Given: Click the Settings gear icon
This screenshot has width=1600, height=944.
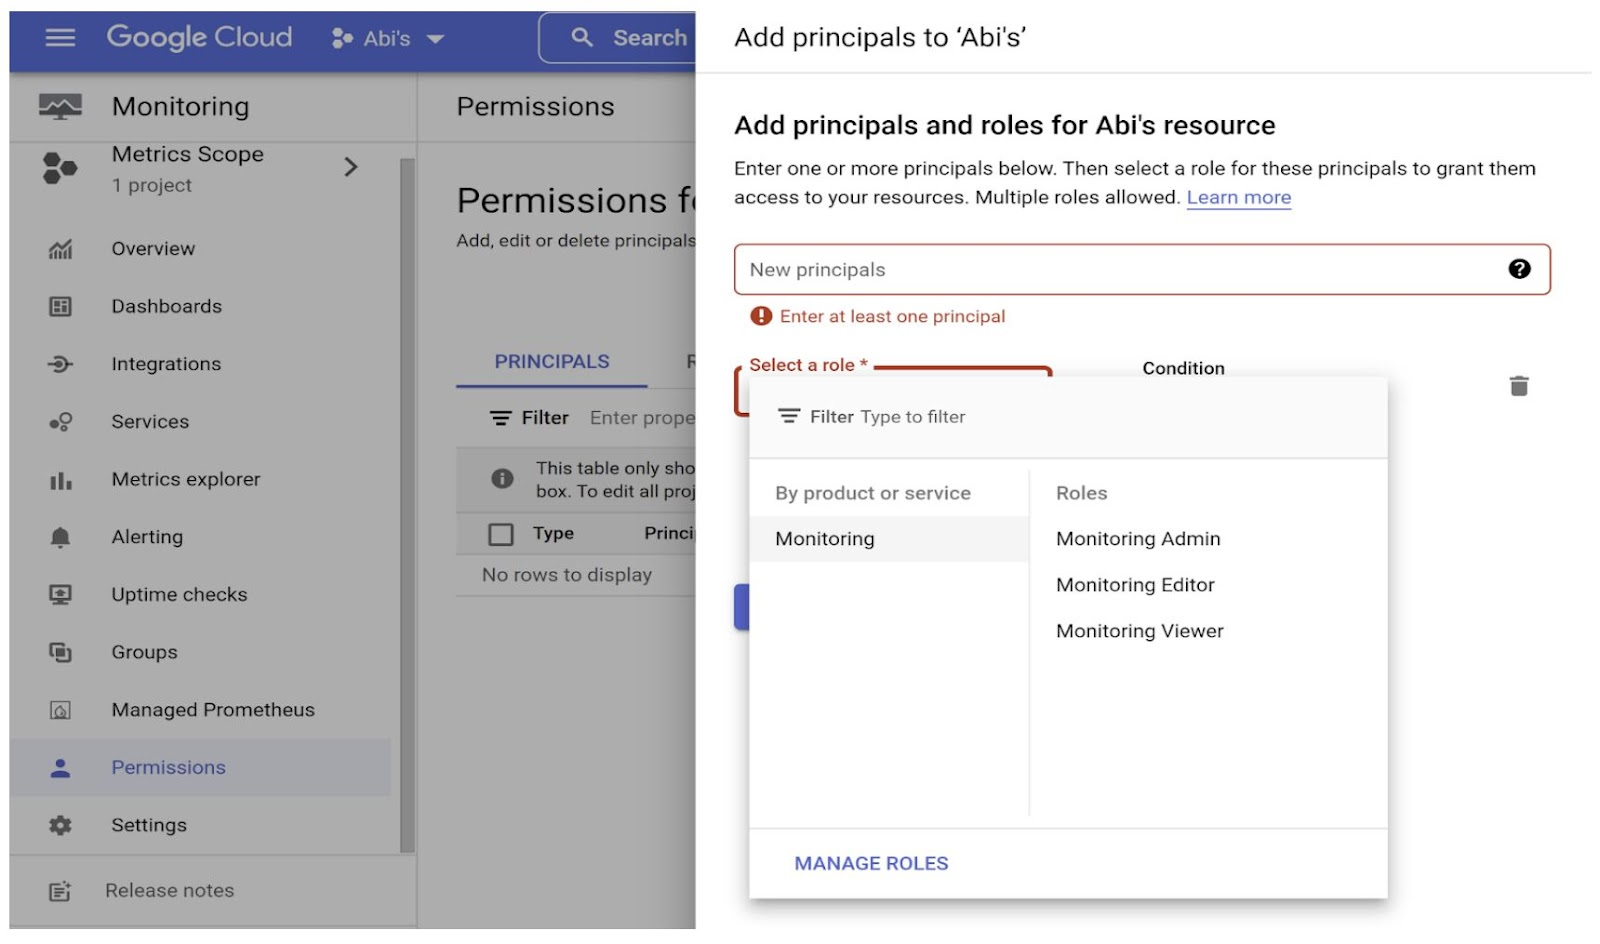Looking at the screenshot, I should 60,826.
